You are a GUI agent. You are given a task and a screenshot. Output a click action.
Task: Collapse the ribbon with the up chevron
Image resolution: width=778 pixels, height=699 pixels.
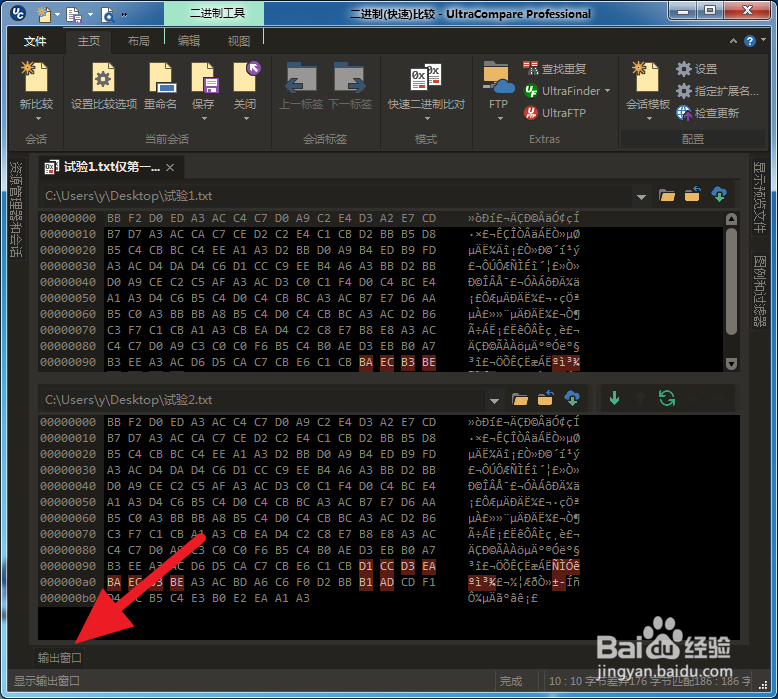pyautogui.click(x=733, y=41)
